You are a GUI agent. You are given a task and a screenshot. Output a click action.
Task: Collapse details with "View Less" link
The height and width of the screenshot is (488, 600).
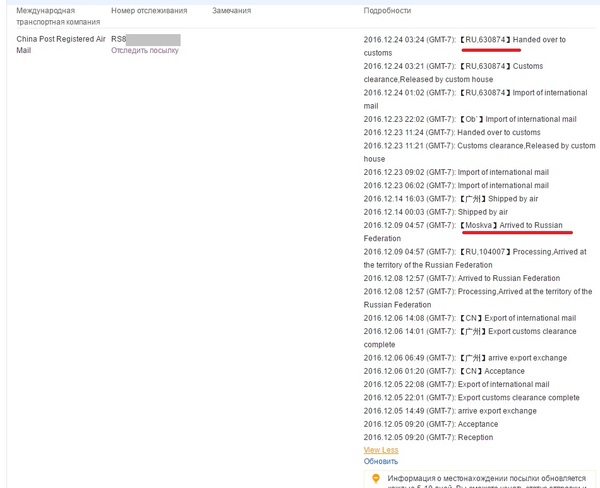click(x=380, y=450)
